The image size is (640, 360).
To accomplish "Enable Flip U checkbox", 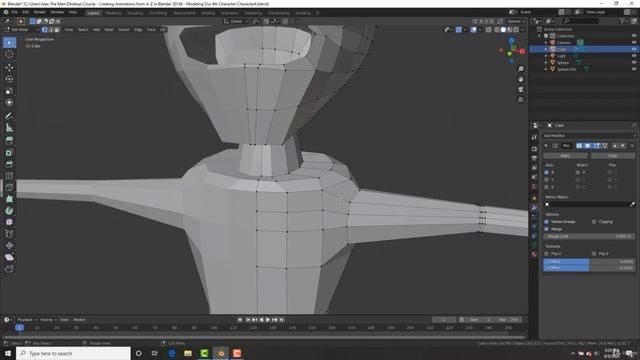I will [x=547, y=253].
